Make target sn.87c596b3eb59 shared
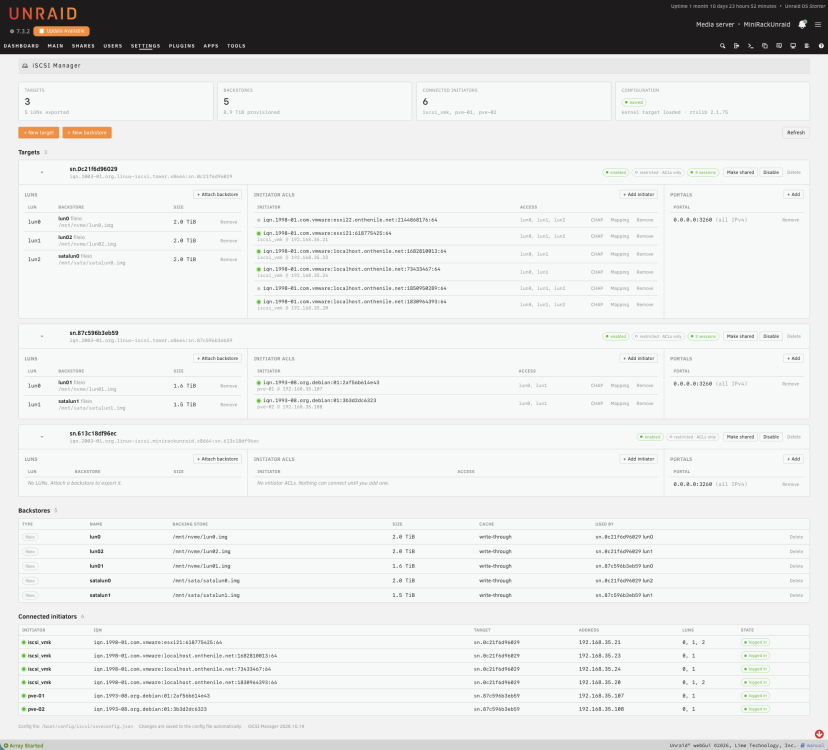 (740, 336)
